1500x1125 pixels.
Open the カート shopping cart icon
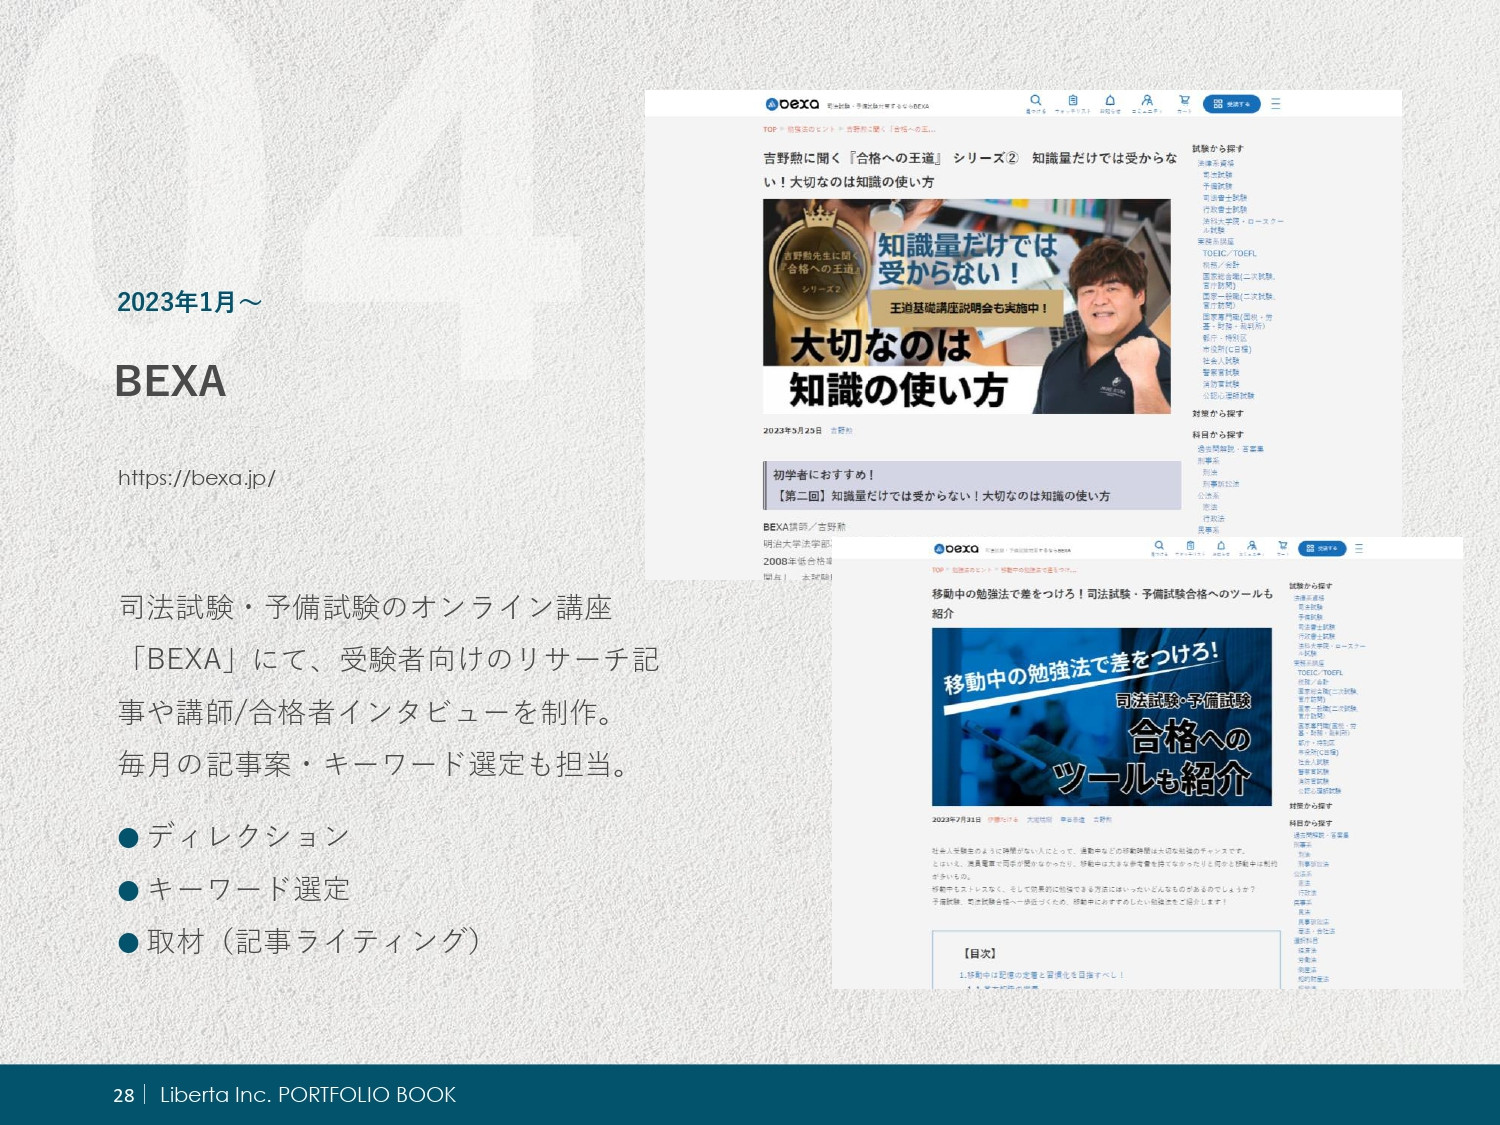tap(1184, 99)
